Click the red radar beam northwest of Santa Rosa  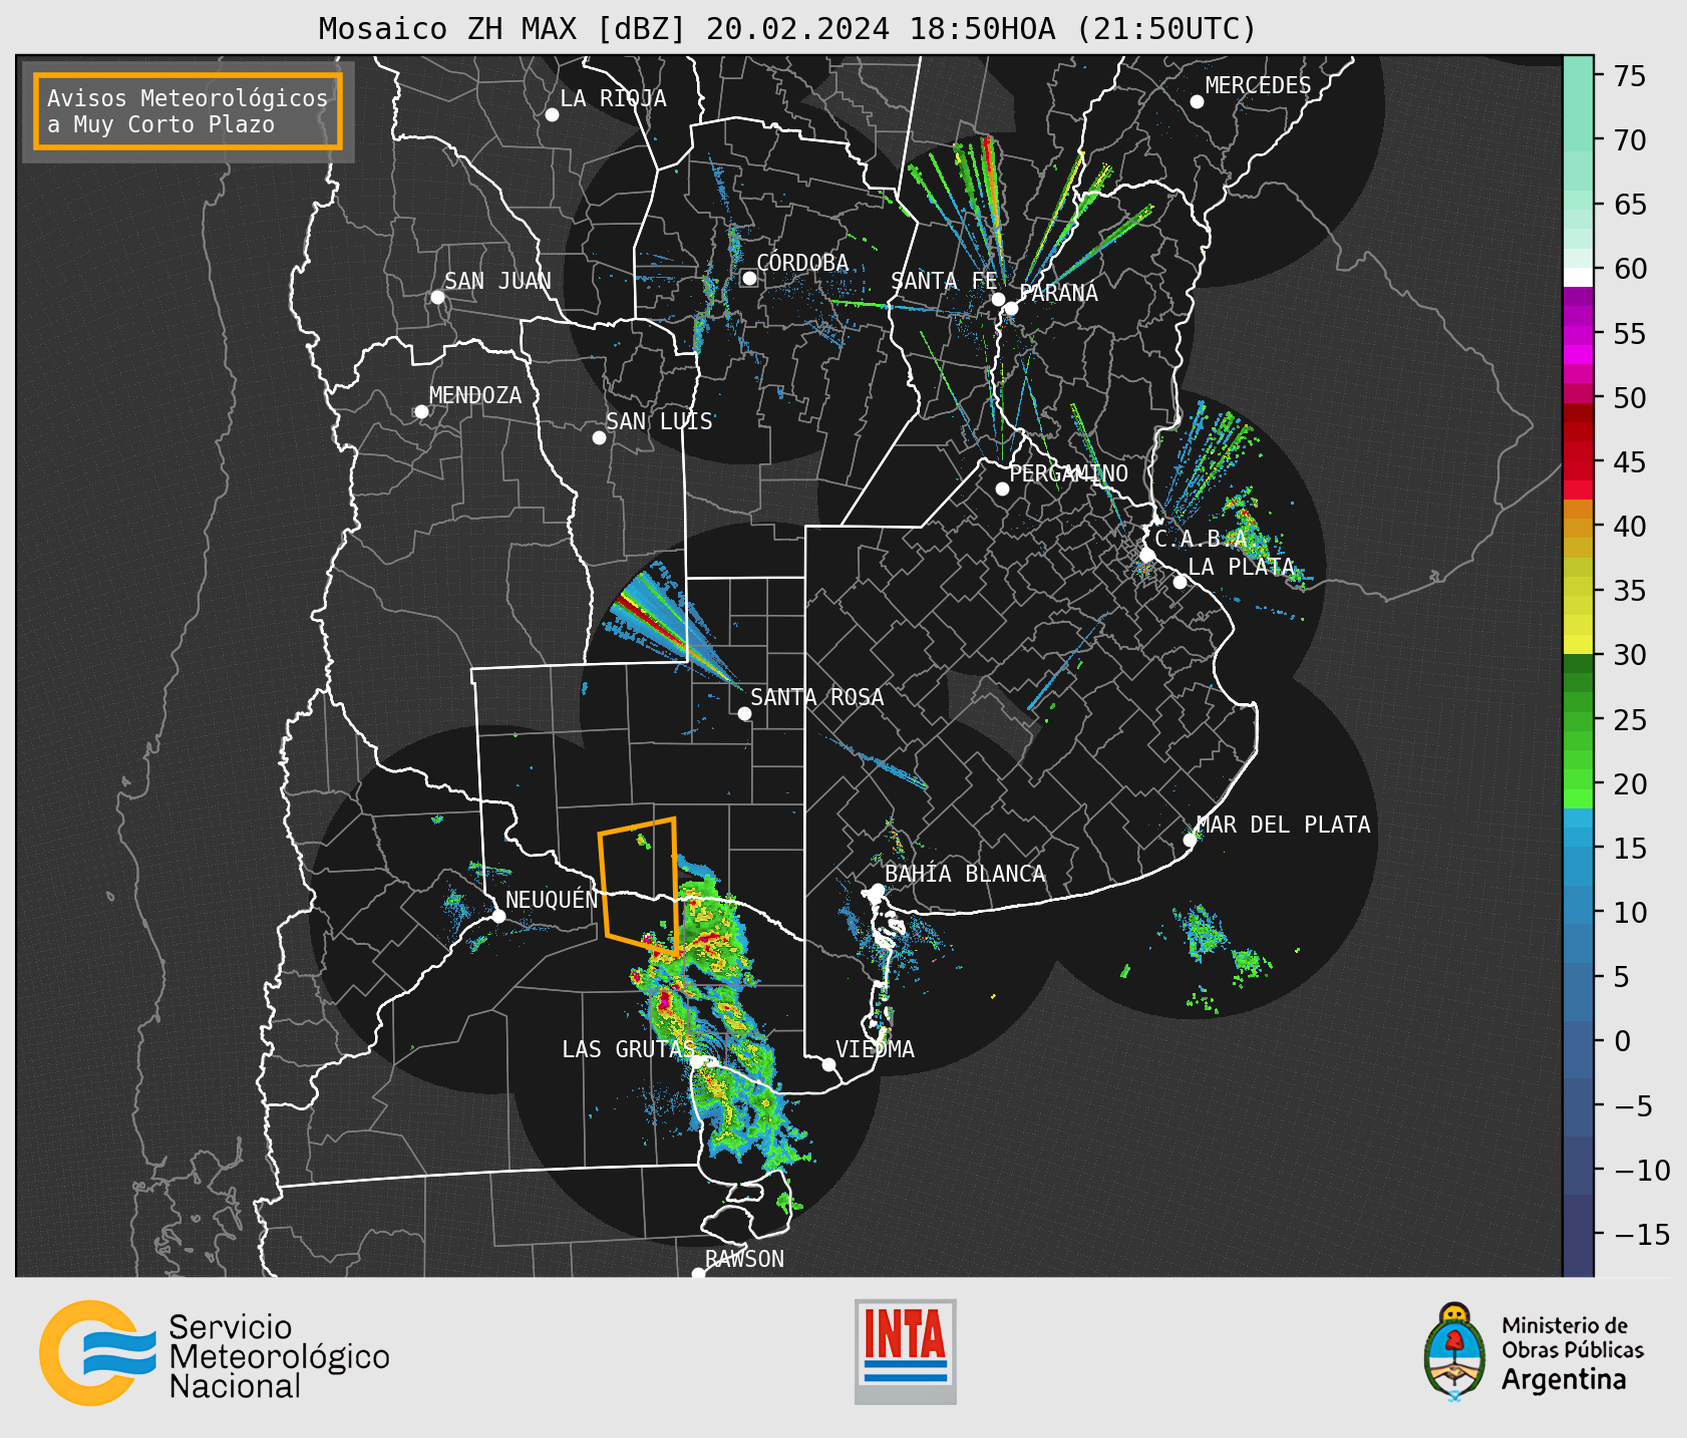654,620
